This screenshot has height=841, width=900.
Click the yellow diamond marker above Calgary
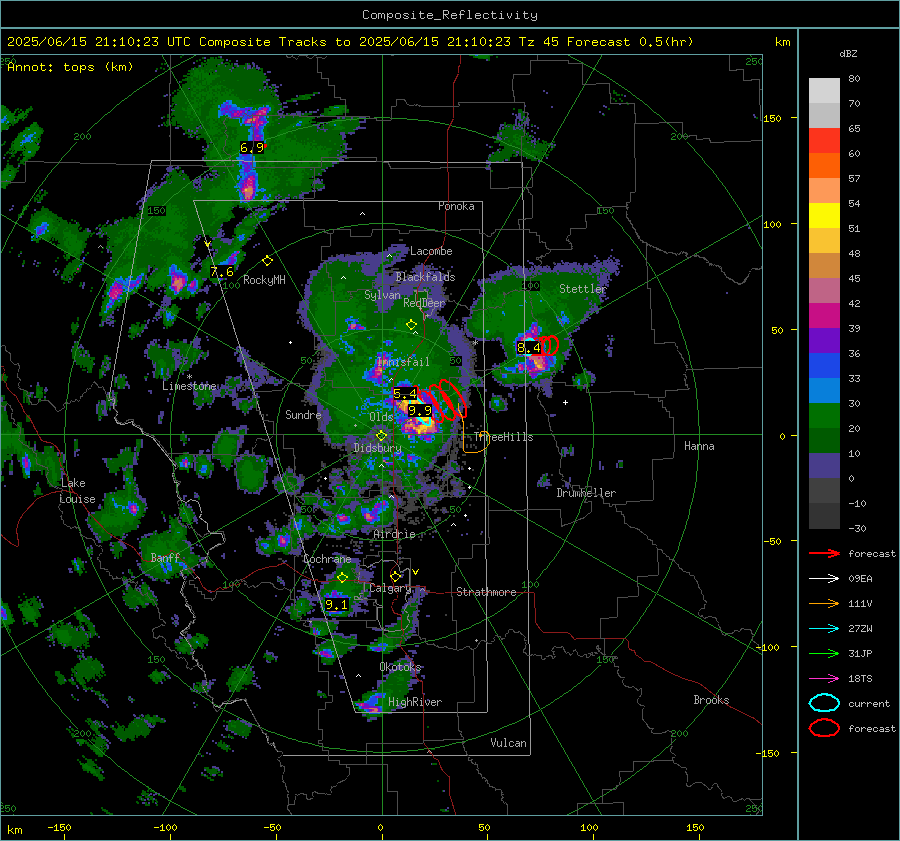coord(395,576)
